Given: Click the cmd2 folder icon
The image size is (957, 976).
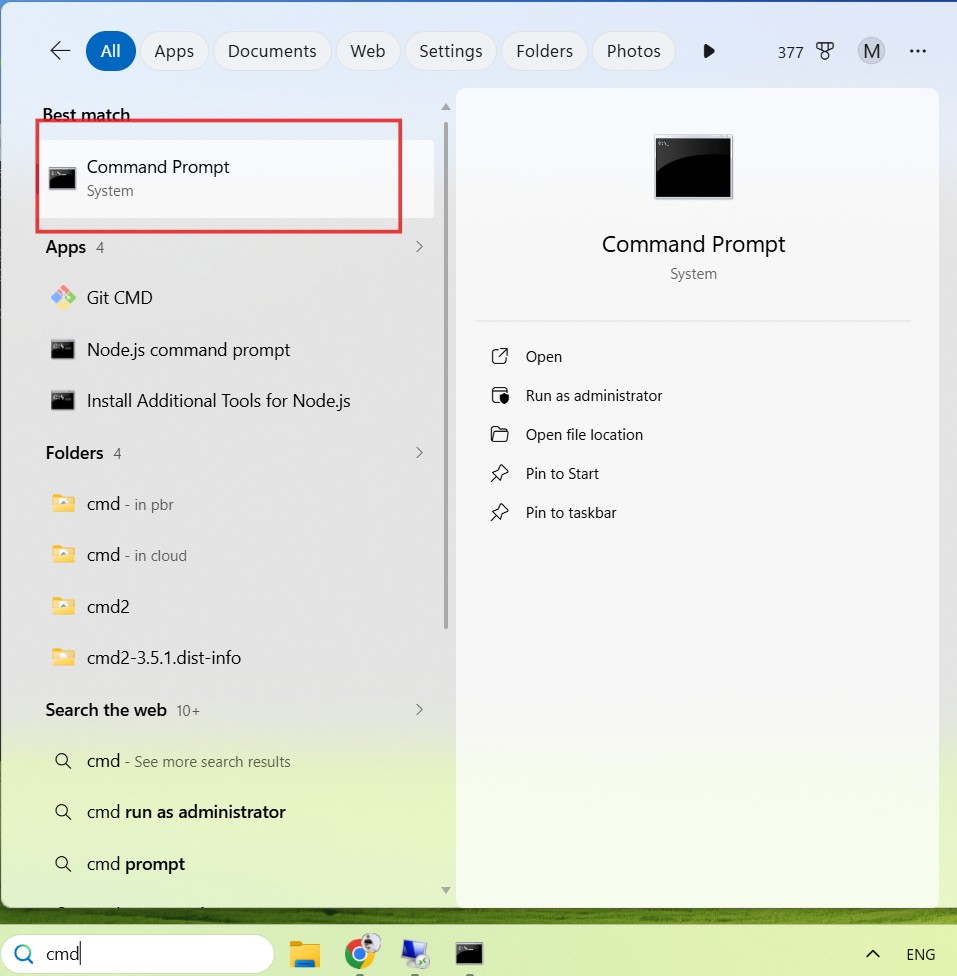Looking at the screenshot, I should click(63, 605).
